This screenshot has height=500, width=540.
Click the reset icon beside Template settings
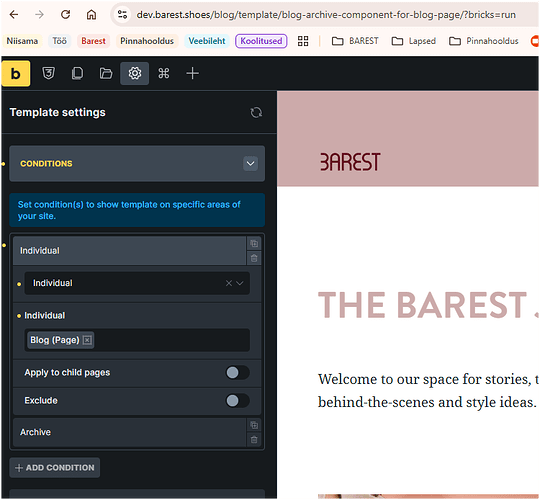256,113
